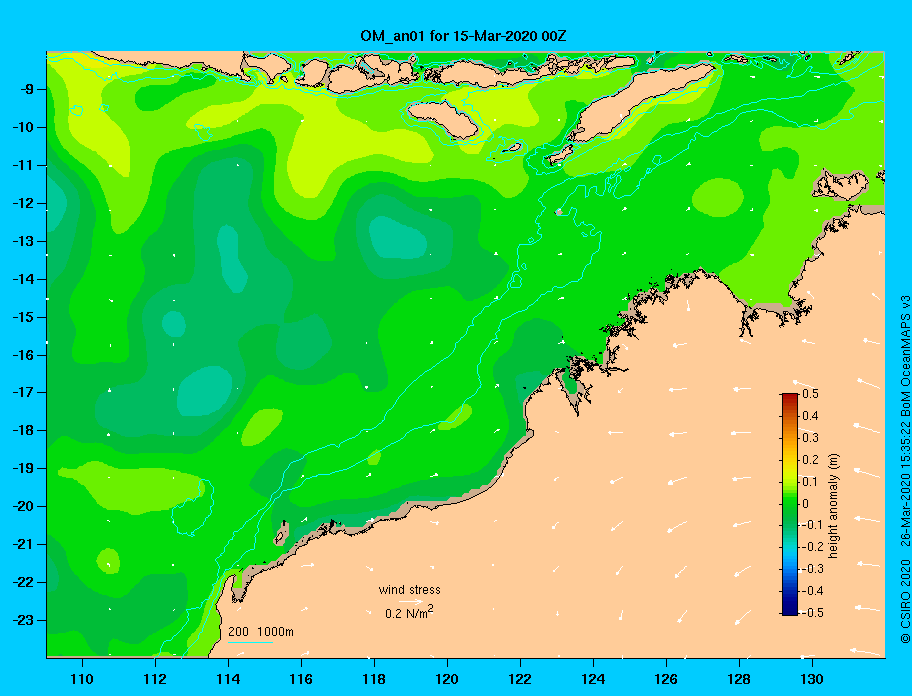The image size is (912, 696).
Task: Click the cyan bathymetry contour legend line
Action: coord(250,643)
